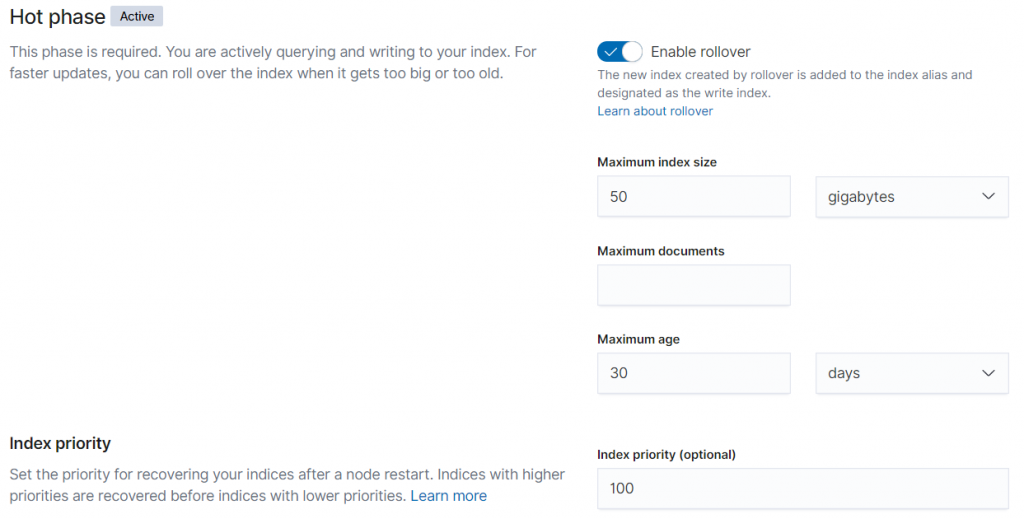Screen dimensions: 1024x519
Task: Click the Maximum index size input field
Action: (693, 197)
